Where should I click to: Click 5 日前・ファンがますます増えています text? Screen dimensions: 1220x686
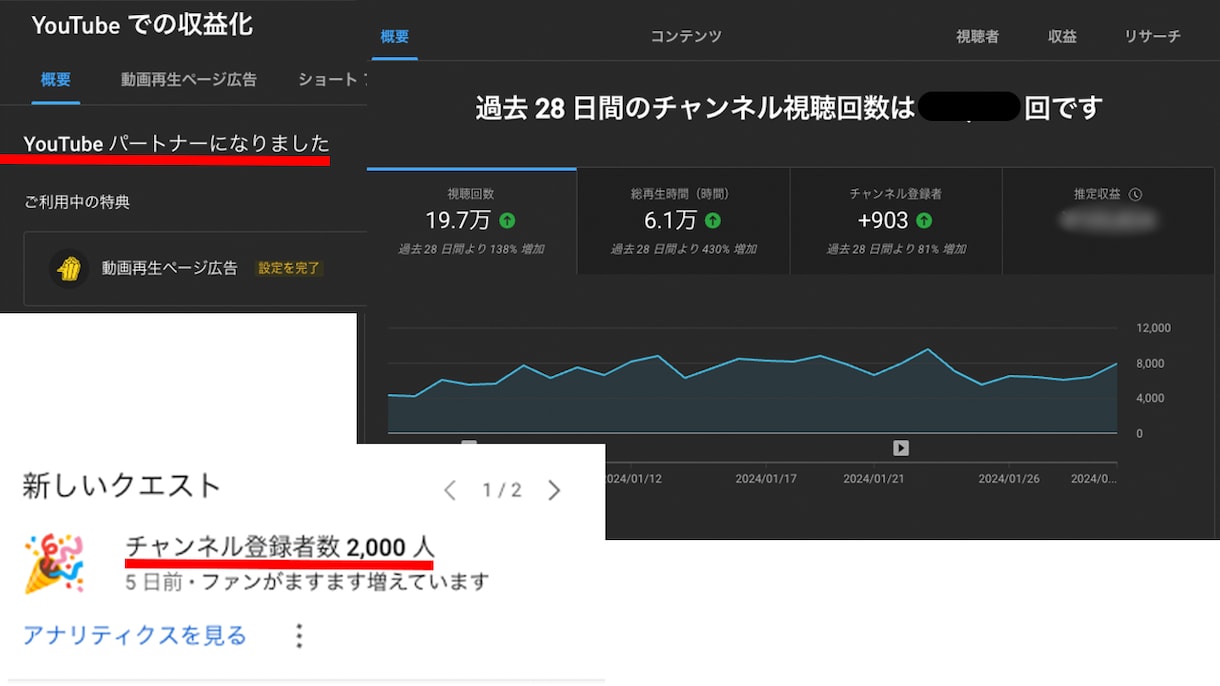coord(307,581)
